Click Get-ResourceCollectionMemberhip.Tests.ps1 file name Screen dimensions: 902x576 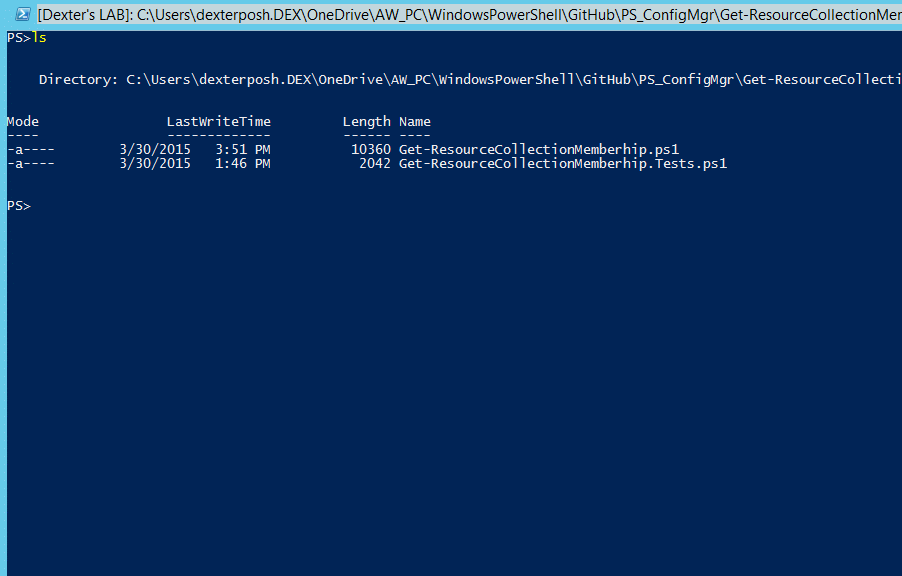coord(563,164)
